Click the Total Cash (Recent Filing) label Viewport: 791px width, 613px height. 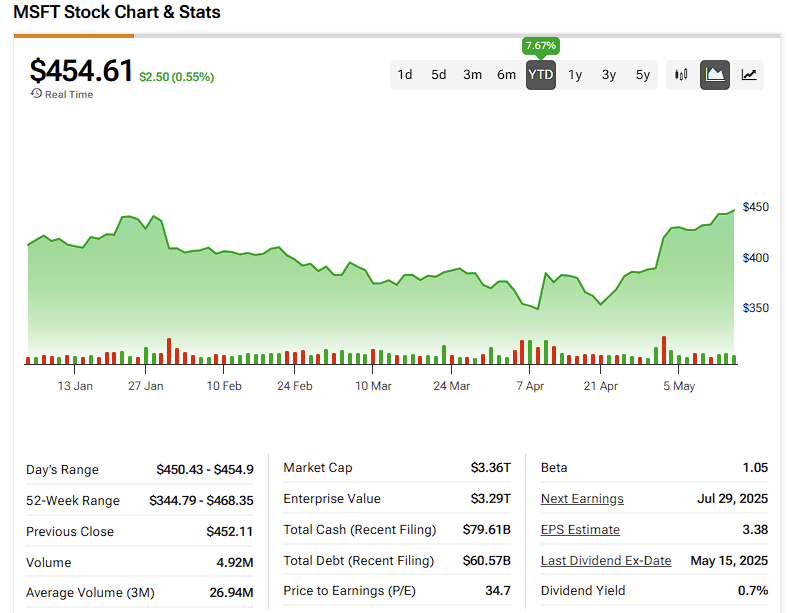point(360,529)
